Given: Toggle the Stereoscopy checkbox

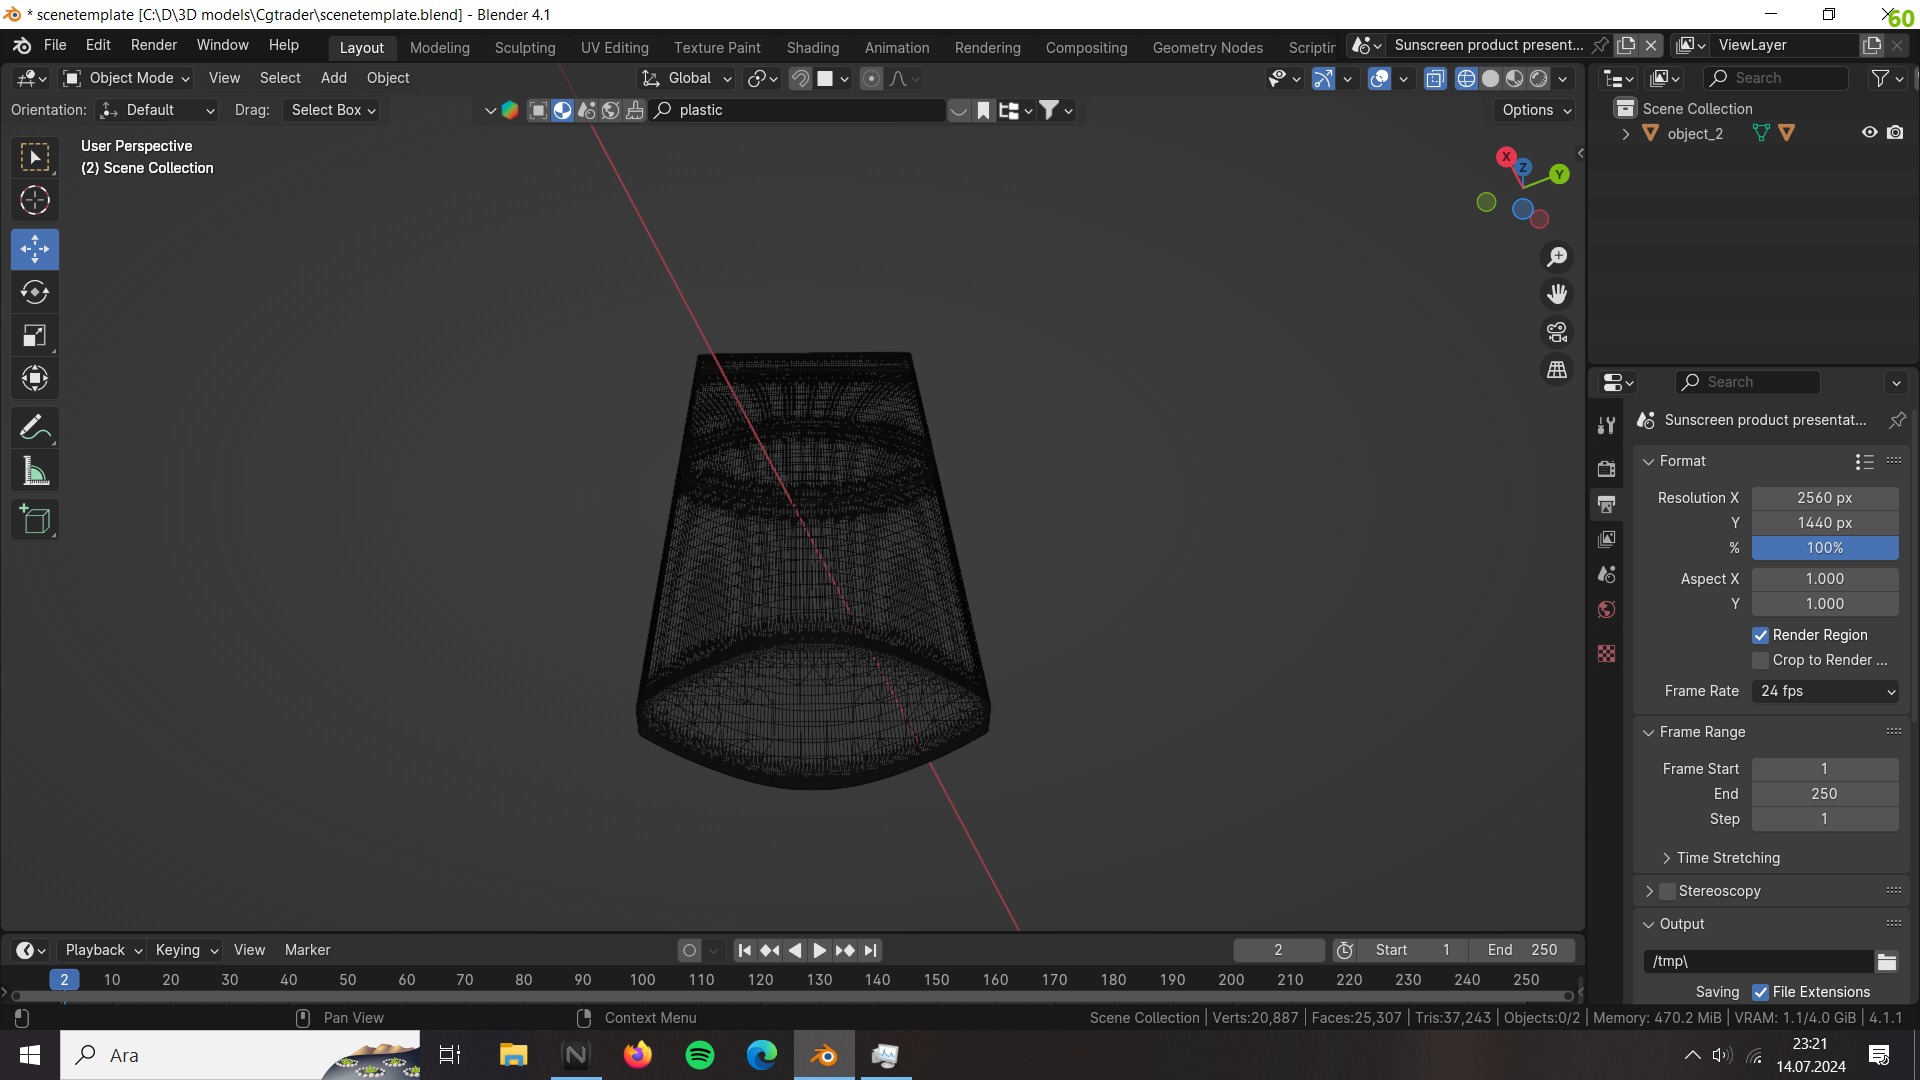Looking at the screenshot, I should click(x=1667, y=891).
